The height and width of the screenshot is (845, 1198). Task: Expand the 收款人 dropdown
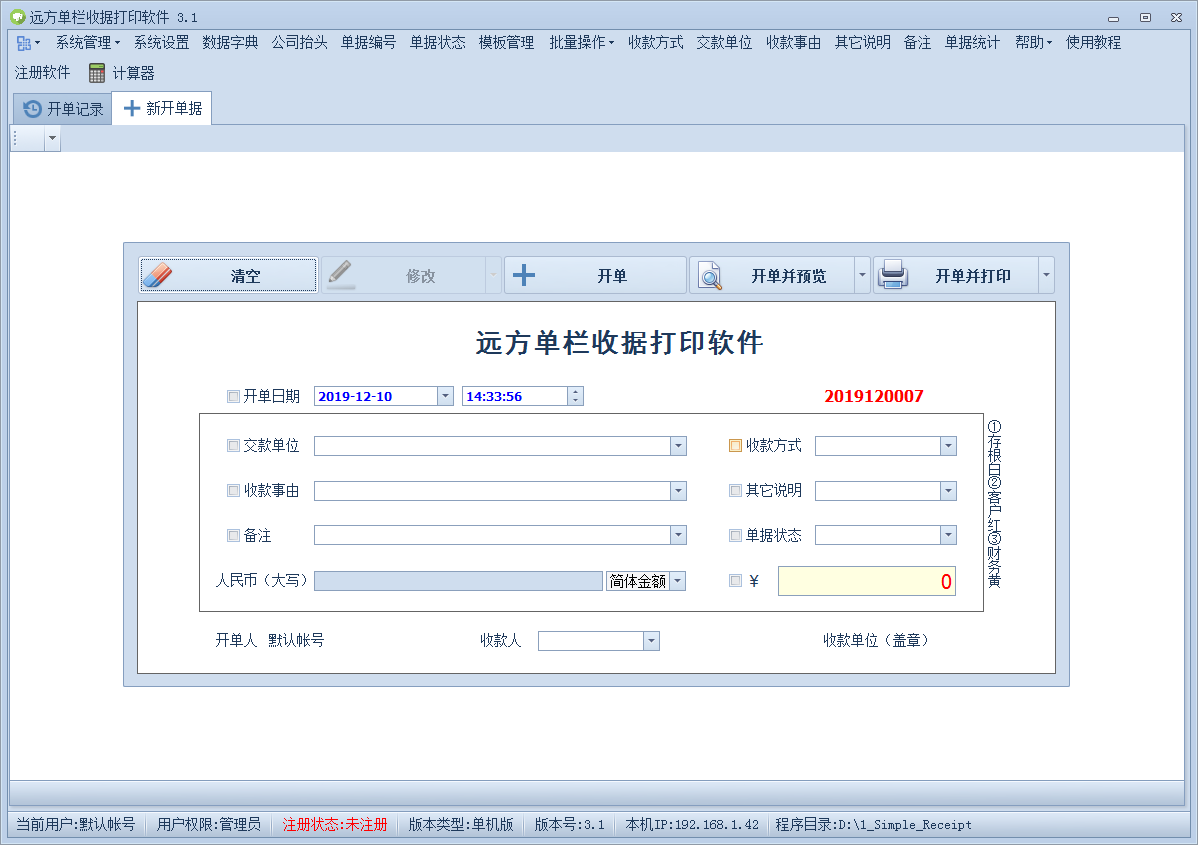(x=651, y=641)
